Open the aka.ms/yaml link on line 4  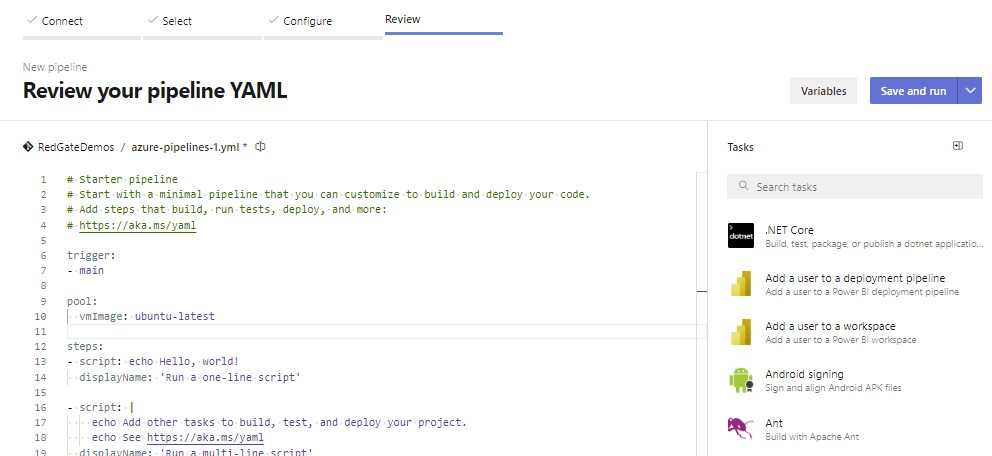pos(137,226)
